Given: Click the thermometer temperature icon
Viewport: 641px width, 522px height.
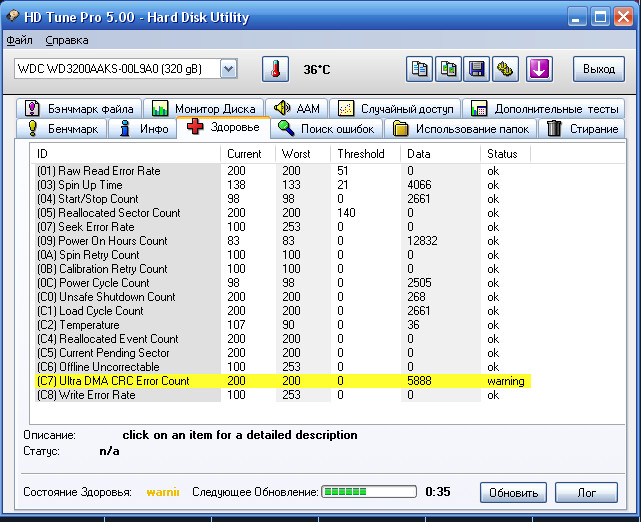Looking at the screenshot, I should [275, 69].
